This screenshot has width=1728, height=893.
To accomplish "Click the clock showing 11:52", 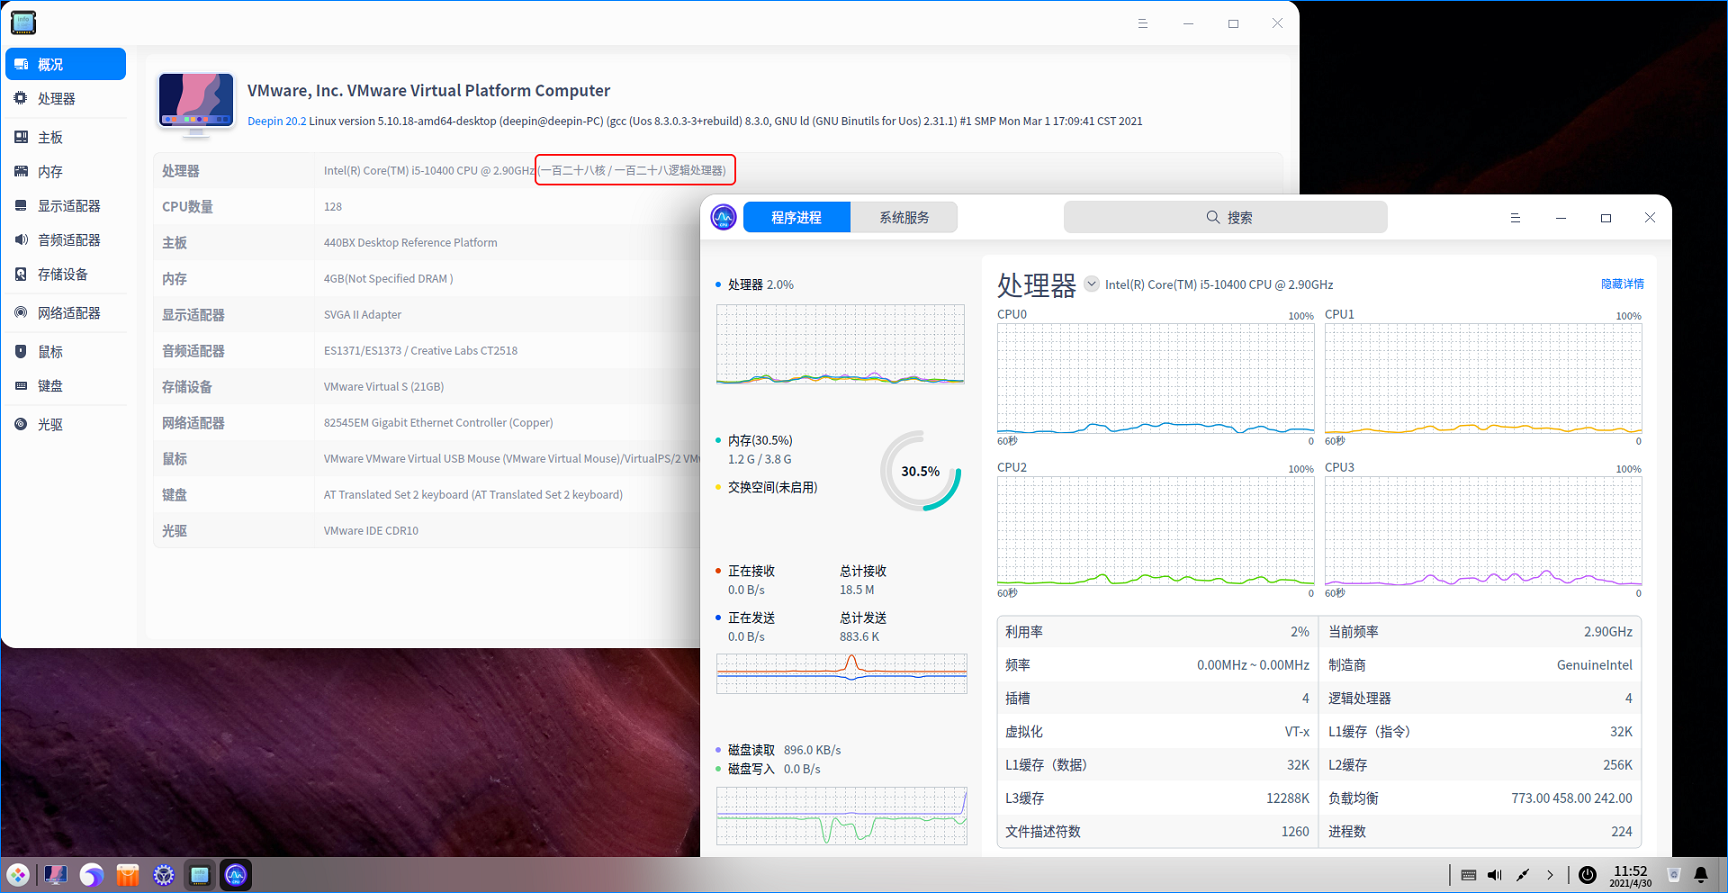I will pos(1630,876).
